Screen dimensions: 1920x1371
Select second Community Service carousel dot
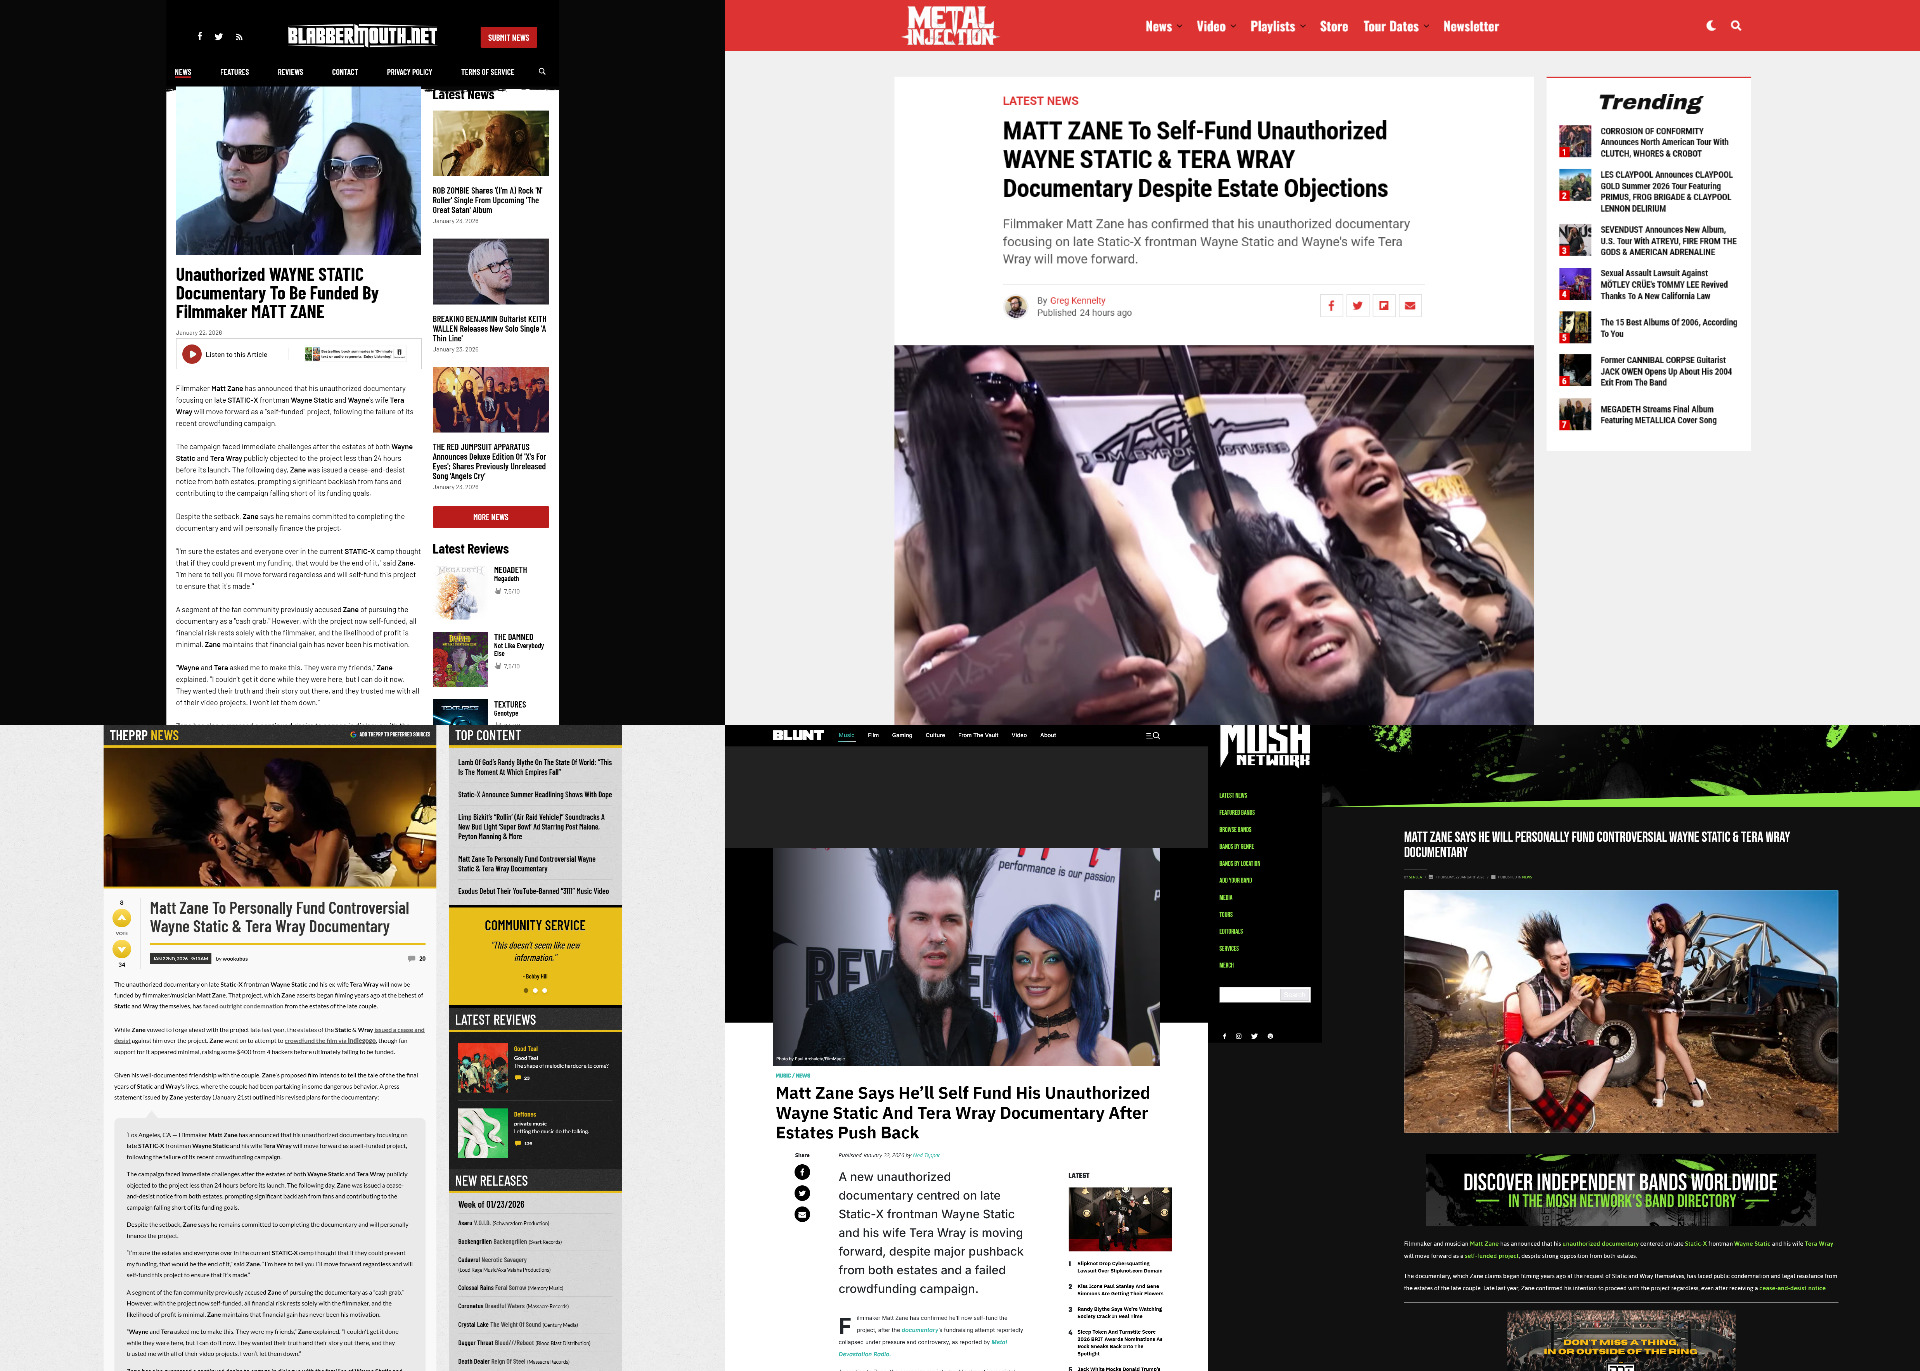pyautogui.click(x=535, y=990)
